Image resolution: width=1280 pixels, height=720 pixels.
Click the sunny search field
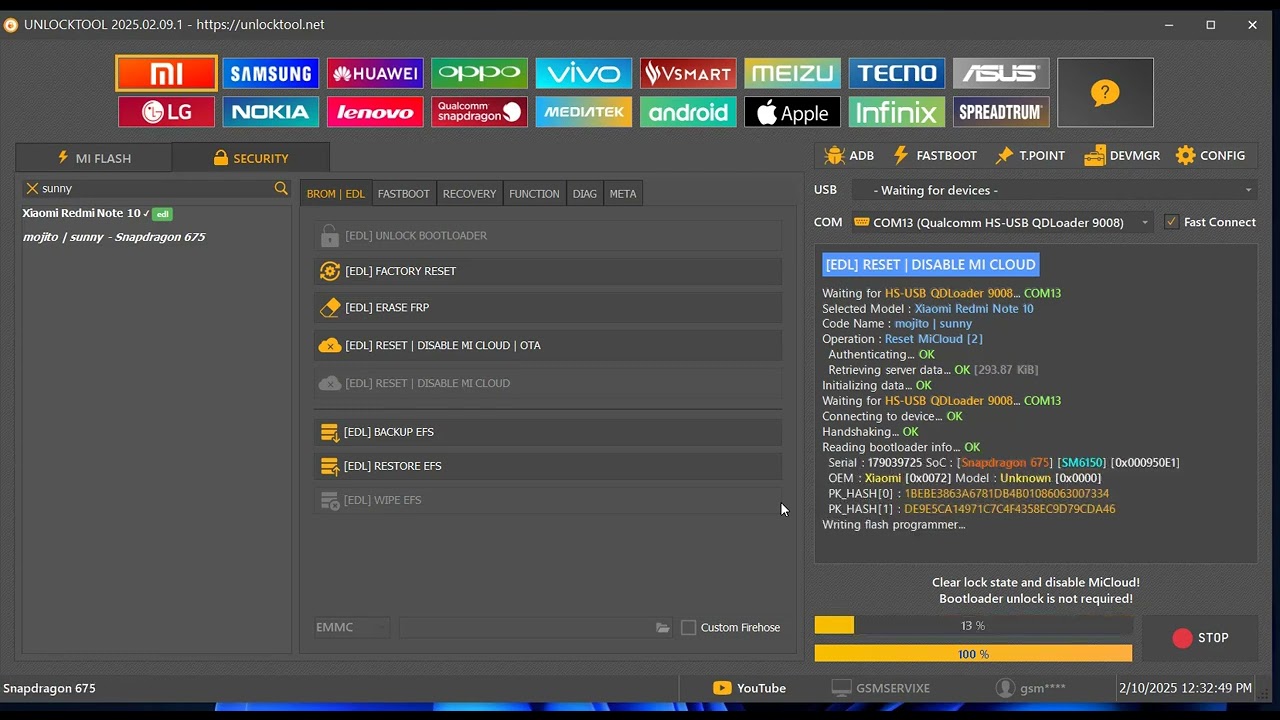[x=156, y=188]
